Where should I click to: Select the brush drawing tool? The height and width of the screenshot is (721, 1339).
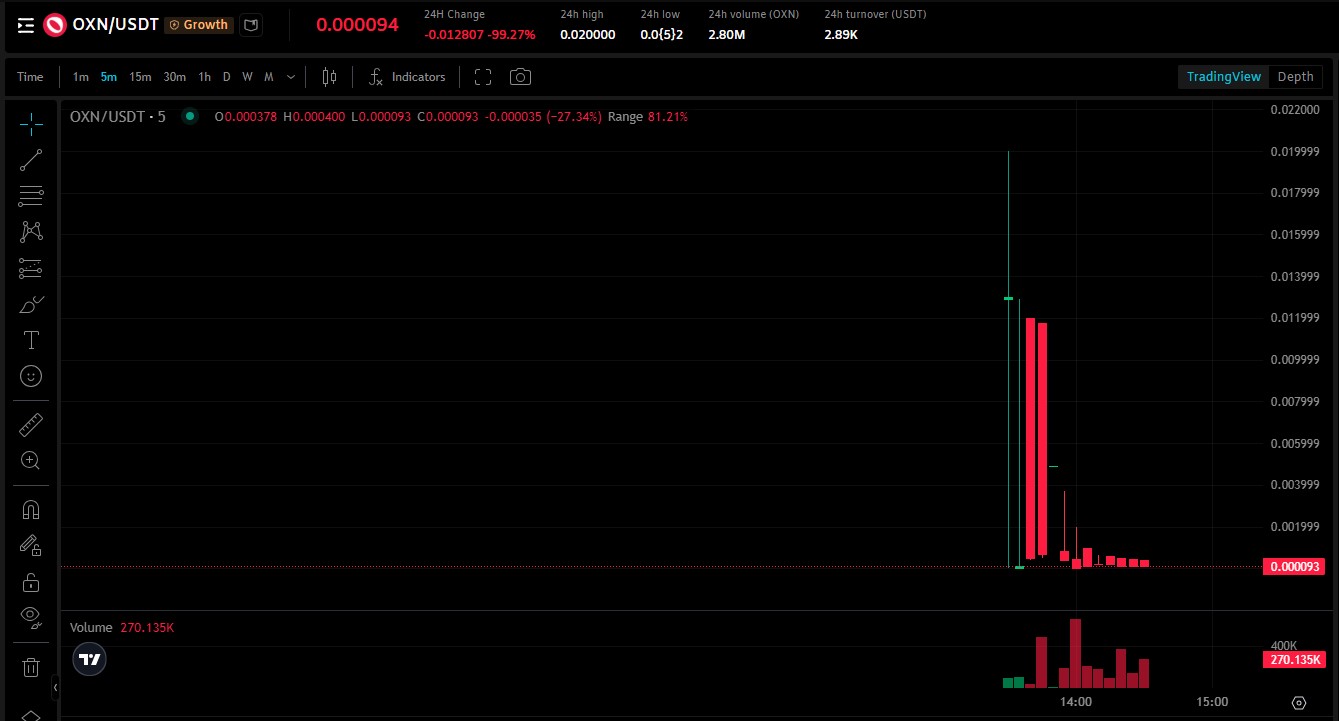[30, 303]
